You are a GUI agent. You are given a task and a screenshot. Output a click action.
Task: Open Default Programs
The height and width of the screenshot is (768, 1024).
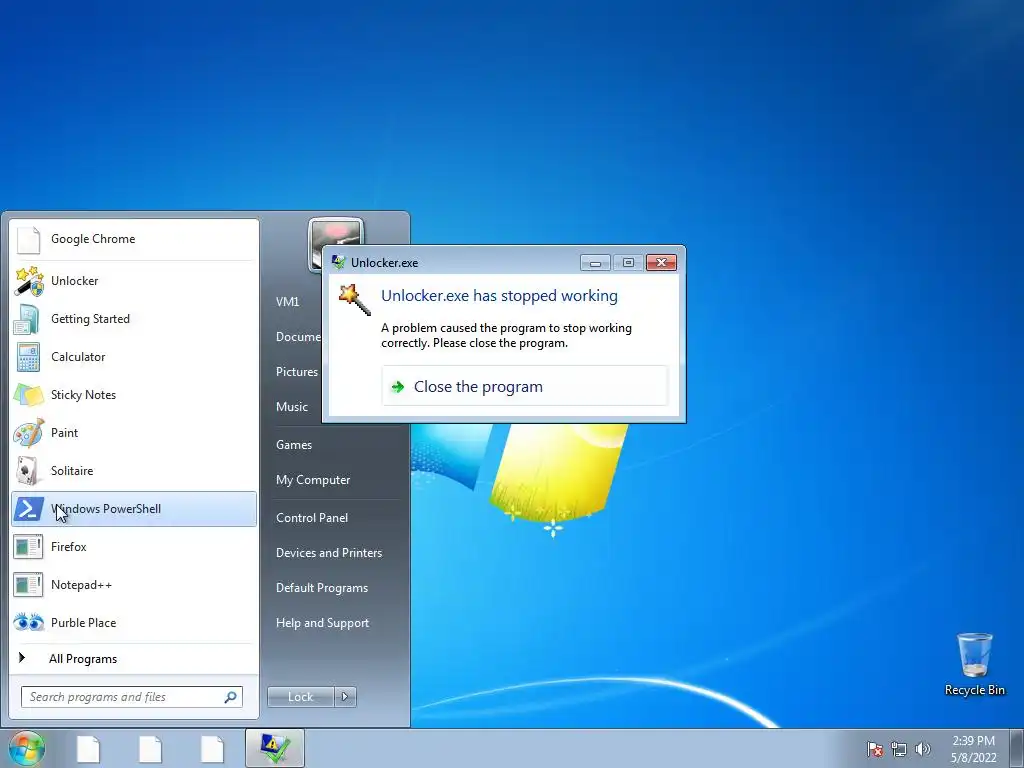tap(322, 588)
